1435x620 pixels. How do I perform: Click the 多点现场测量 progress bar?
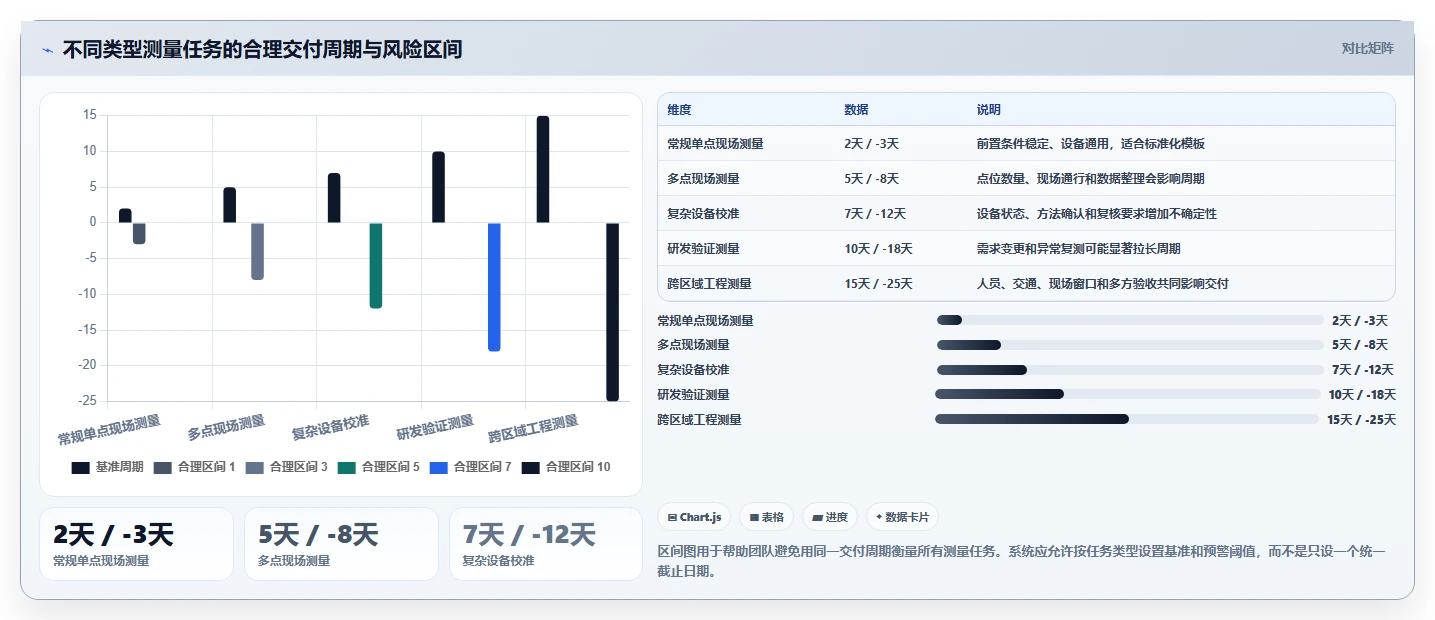tap(1130, 345)
